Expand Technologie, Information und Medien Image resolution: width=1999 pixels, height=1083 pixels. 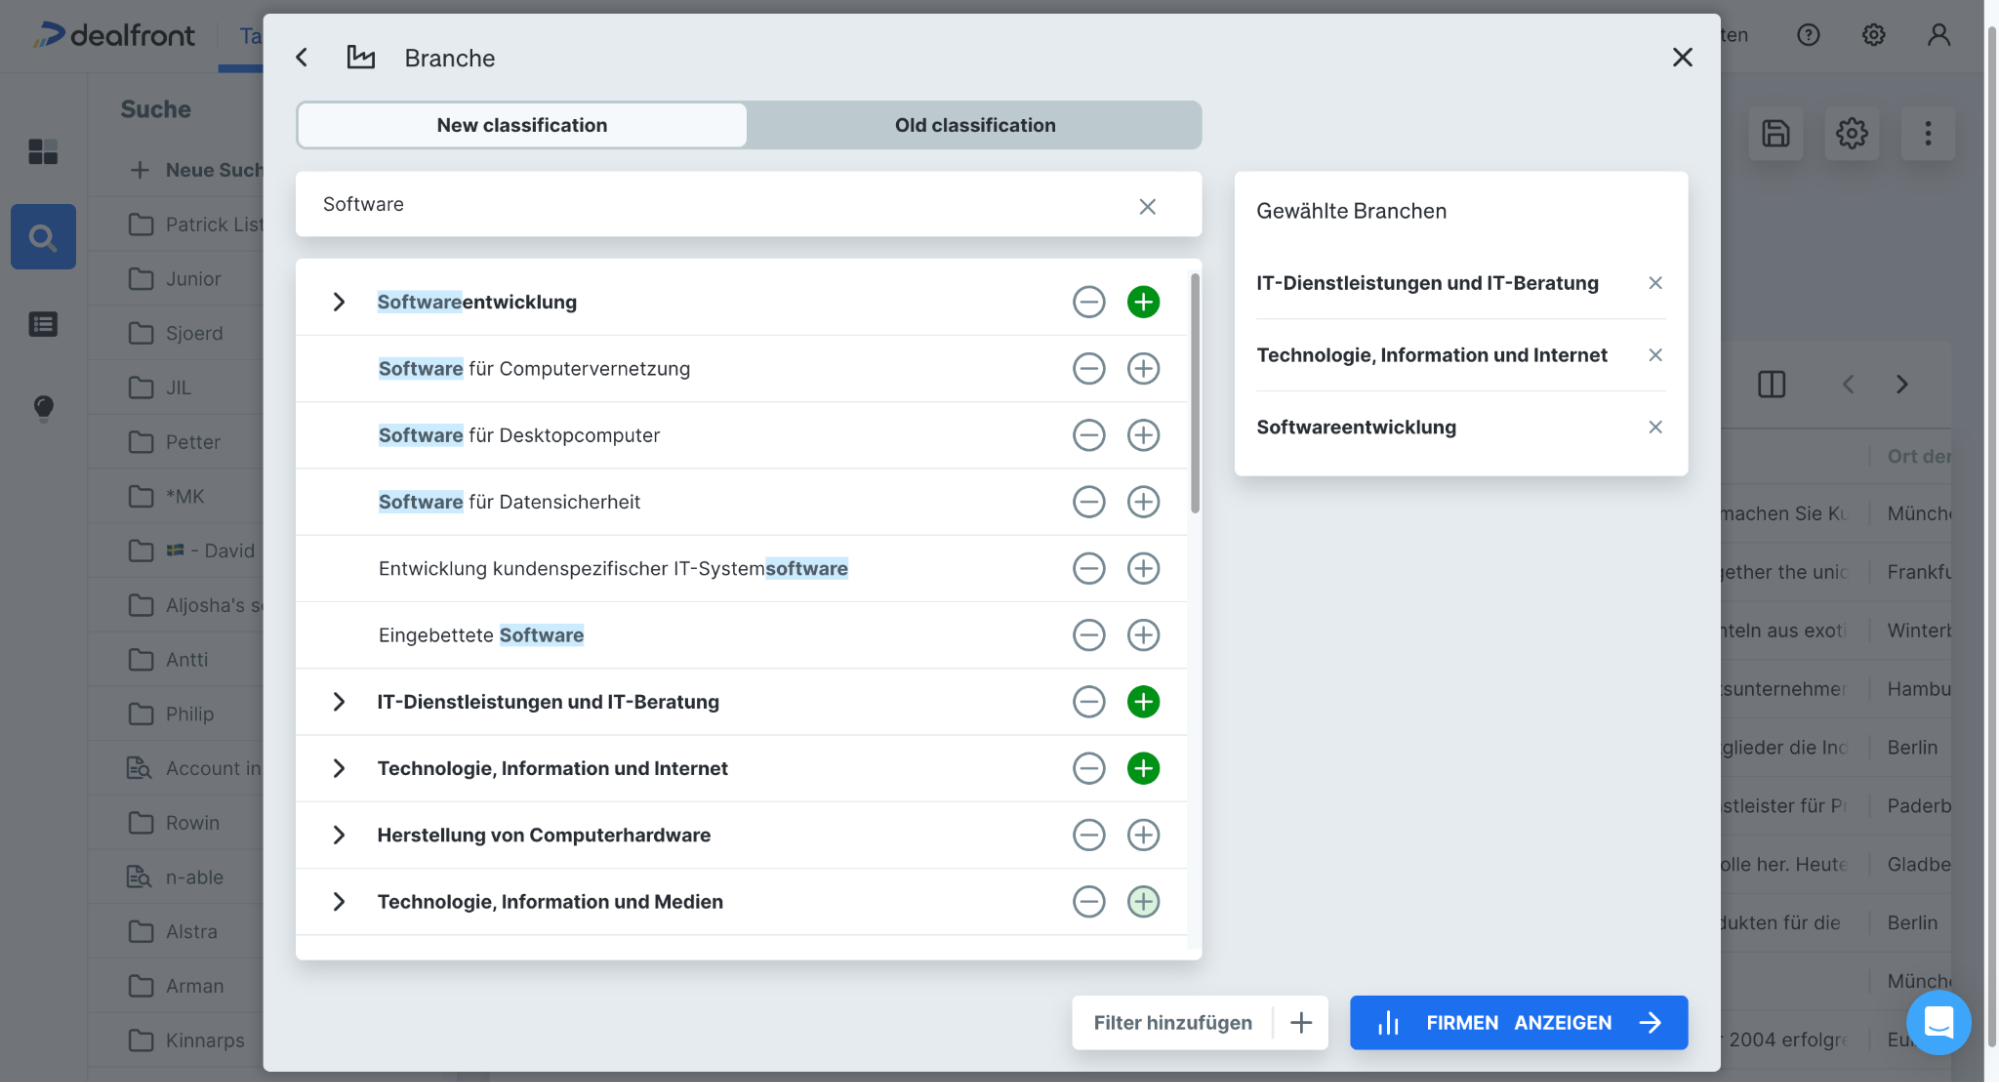pyautogui.click(x=339, y=902)
